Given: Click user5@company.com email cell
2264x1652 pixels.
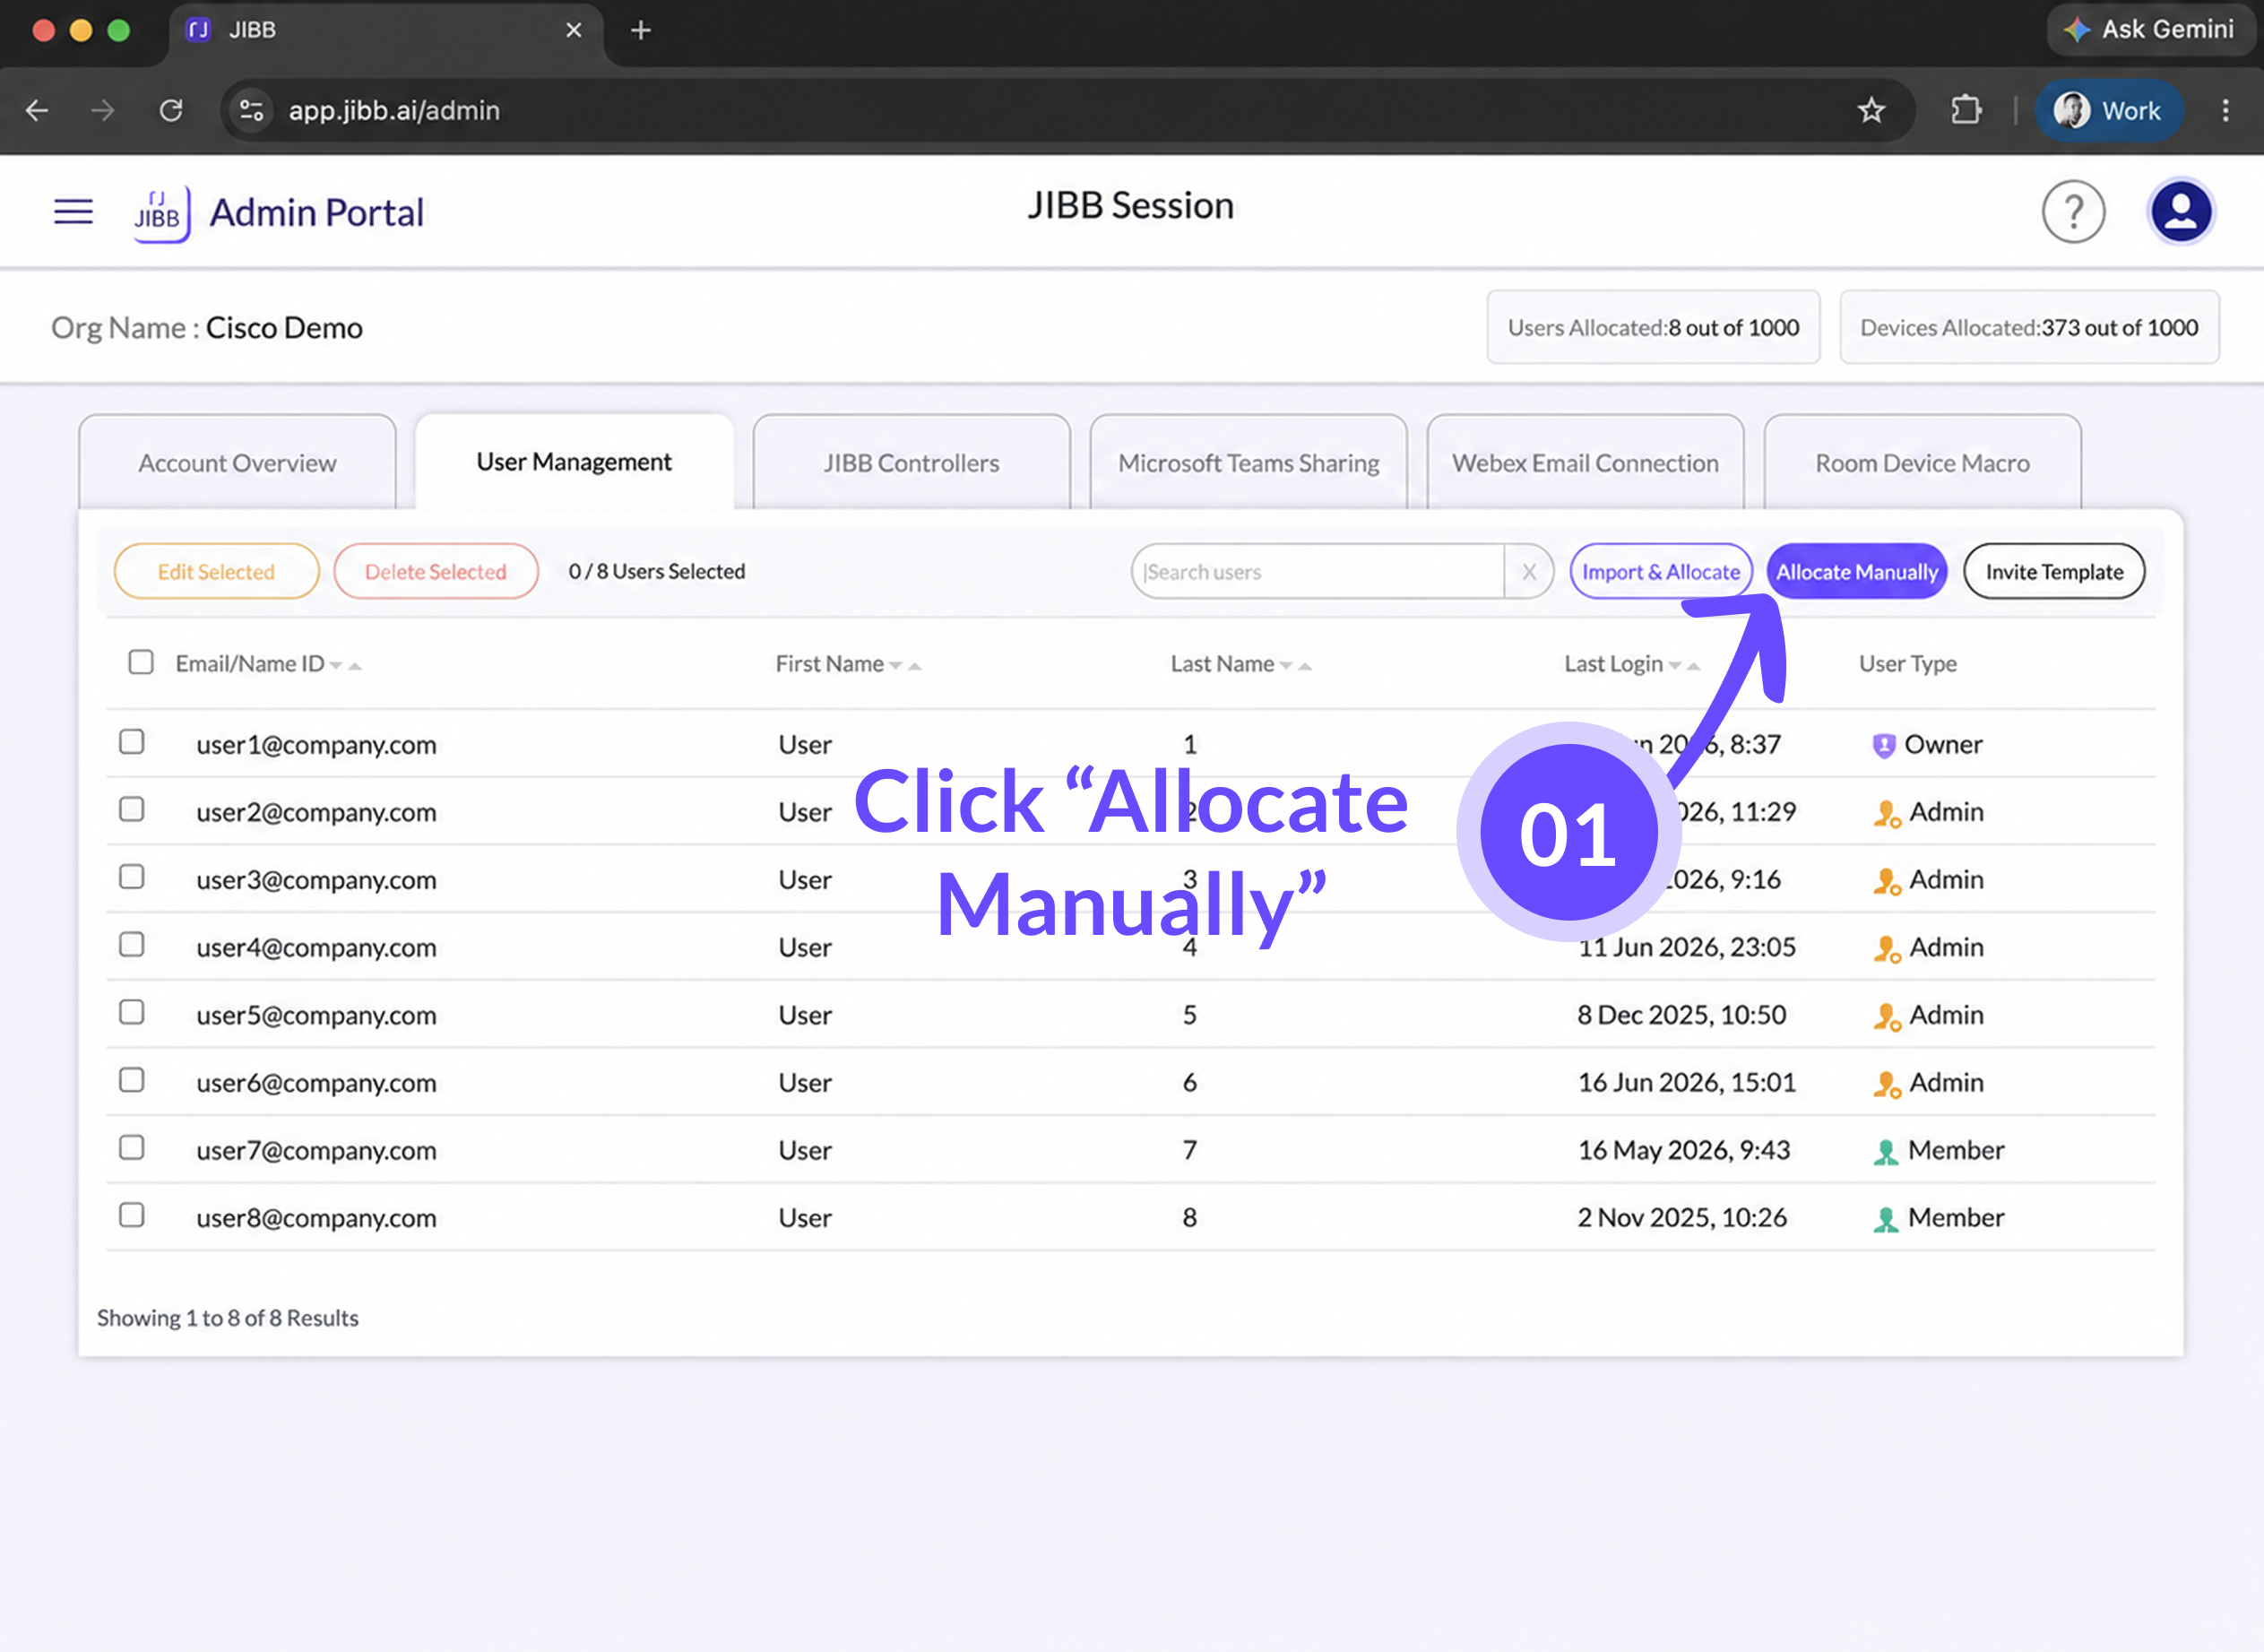Looking at the screenshot, I should coord(316,1016).
